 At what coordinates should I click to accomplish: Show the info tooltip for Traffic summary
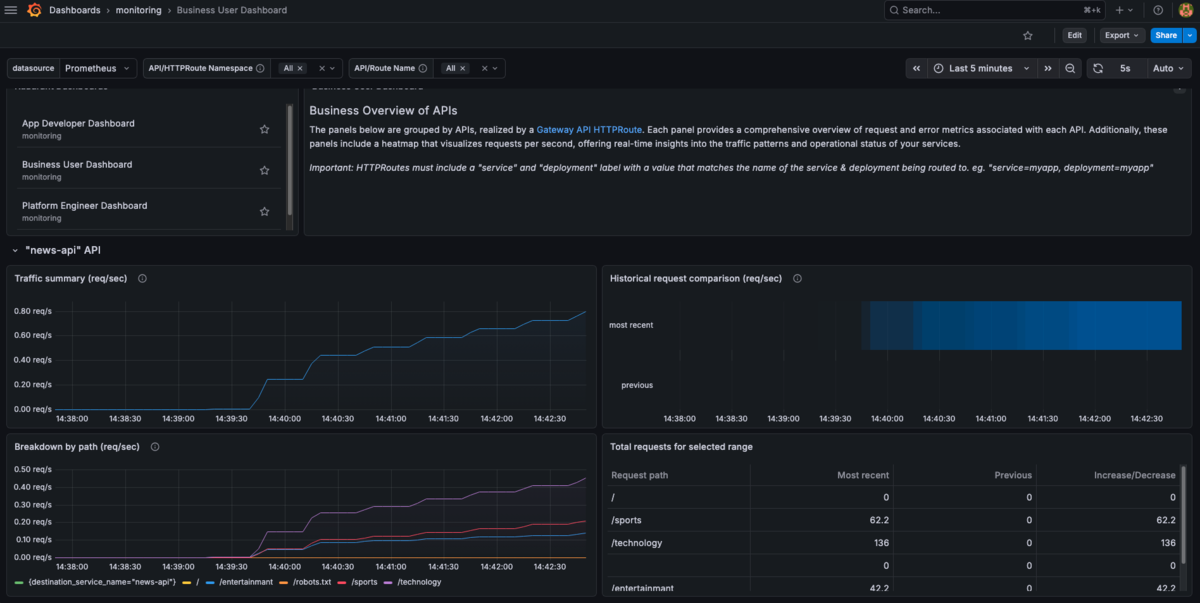pos(142,279)
